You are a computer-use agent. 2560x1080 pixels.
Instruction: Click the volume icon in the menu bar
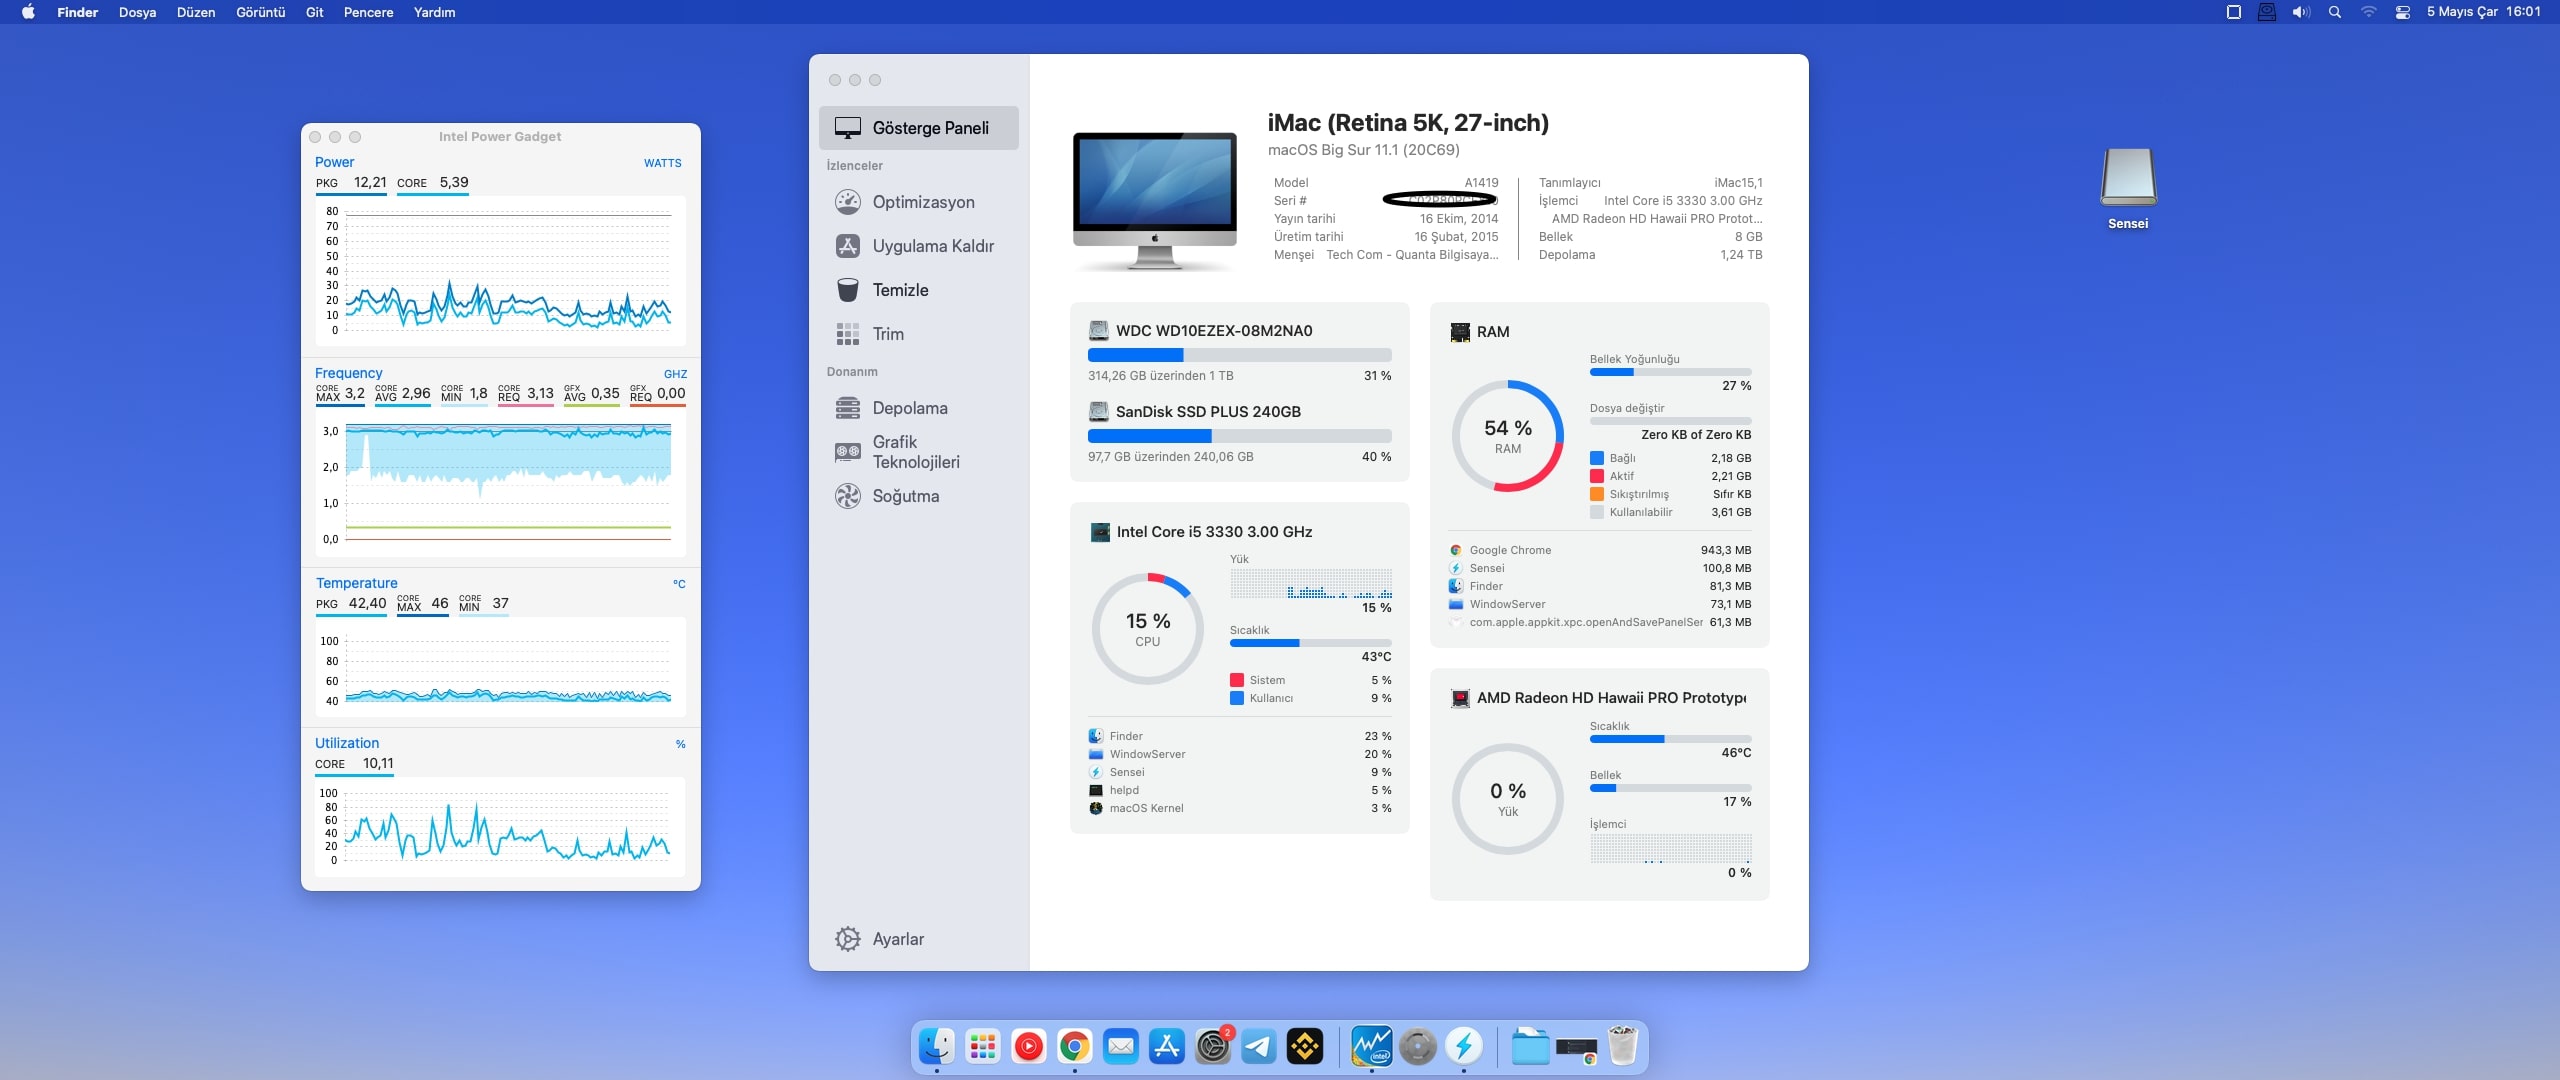point(2301,12)
